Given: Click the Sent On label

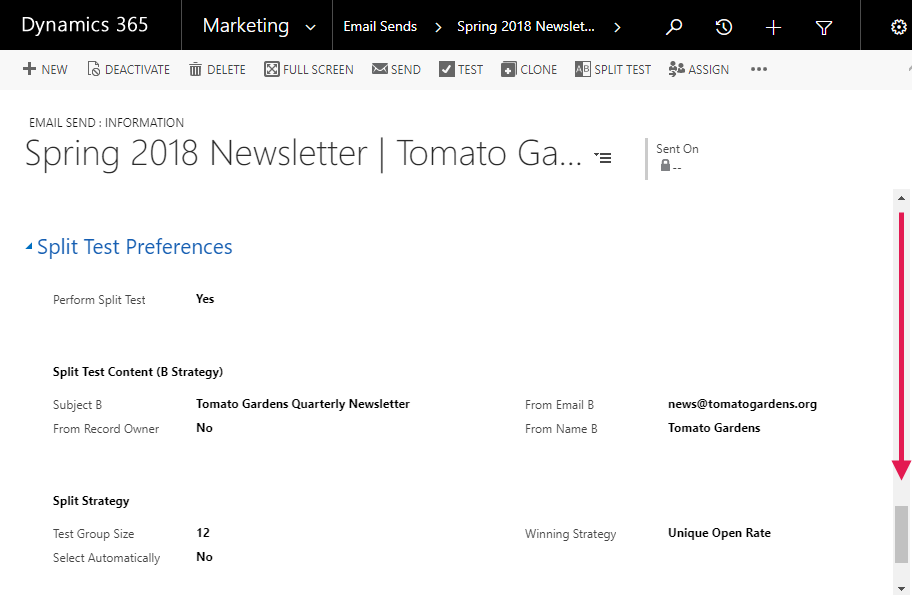Looking at the screenshot, I should click(678, 149).
